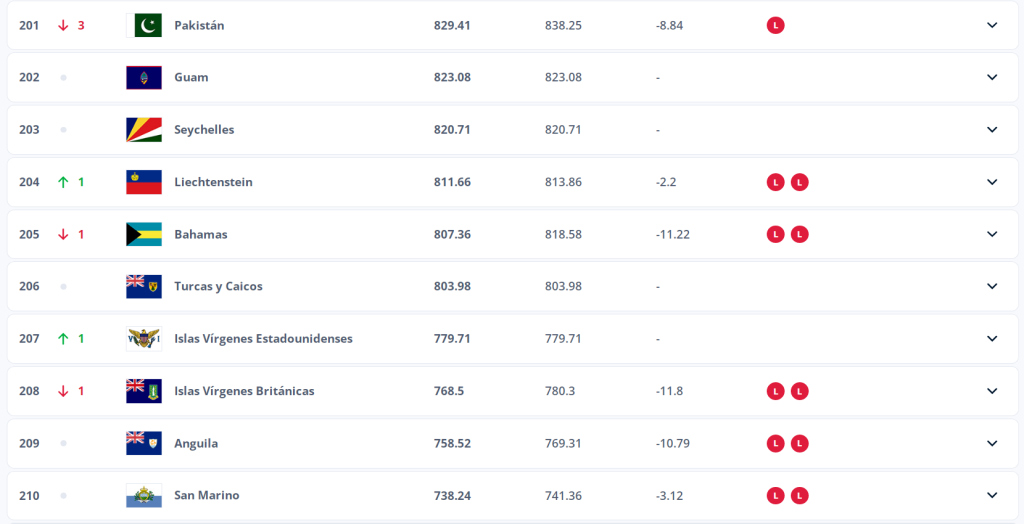Expand the Seychelles row chevron
This screenshot has height=524, width=1024.
pos(992,129)
